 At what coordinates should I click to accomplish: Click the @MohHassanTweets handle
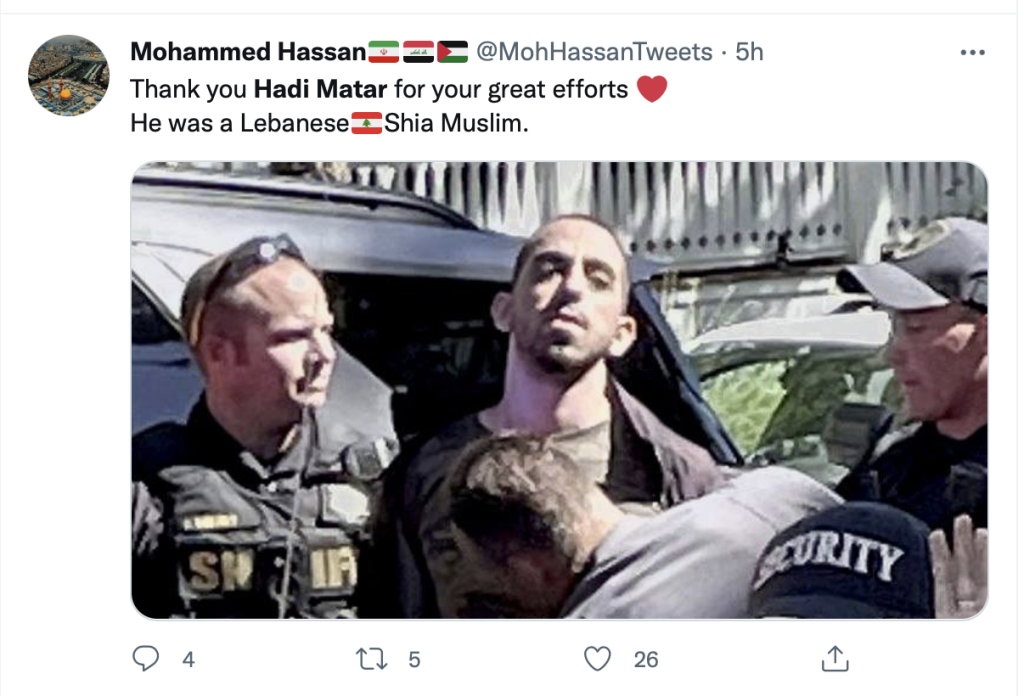click(594, 52)
